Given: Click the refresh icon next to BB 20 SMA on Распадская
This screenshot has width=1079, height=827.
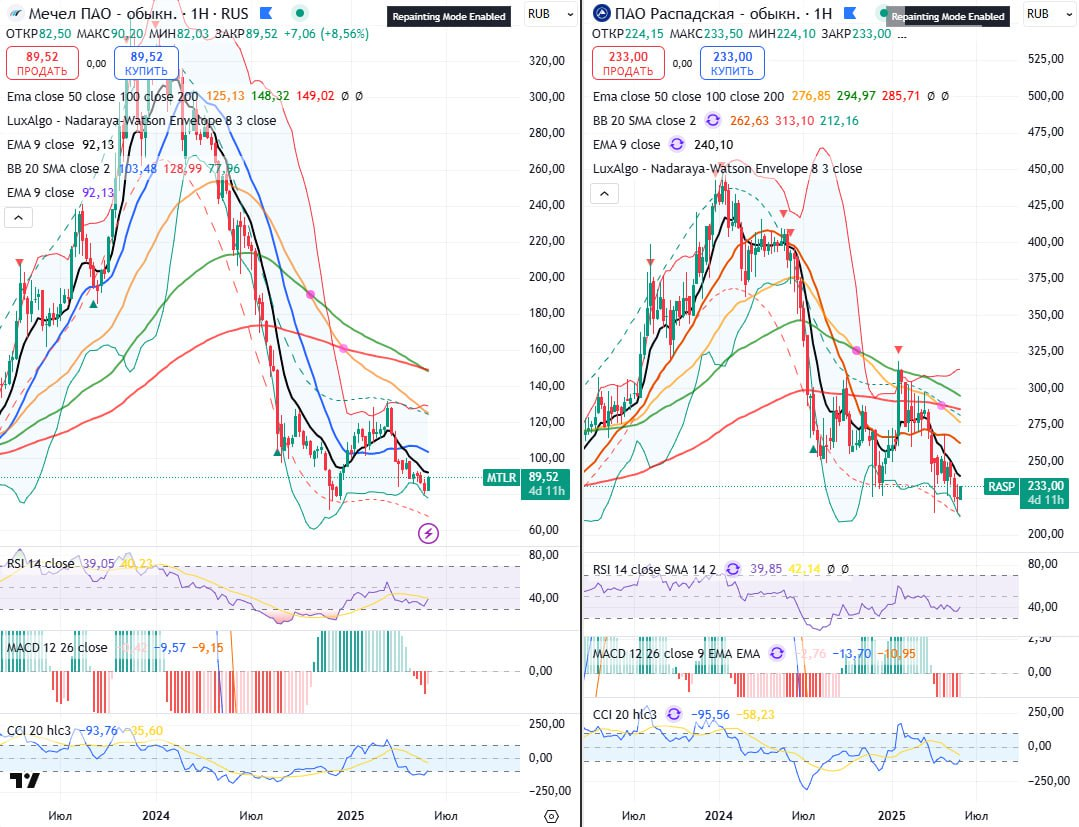Looking at the screenshot, I should point(713,120).
